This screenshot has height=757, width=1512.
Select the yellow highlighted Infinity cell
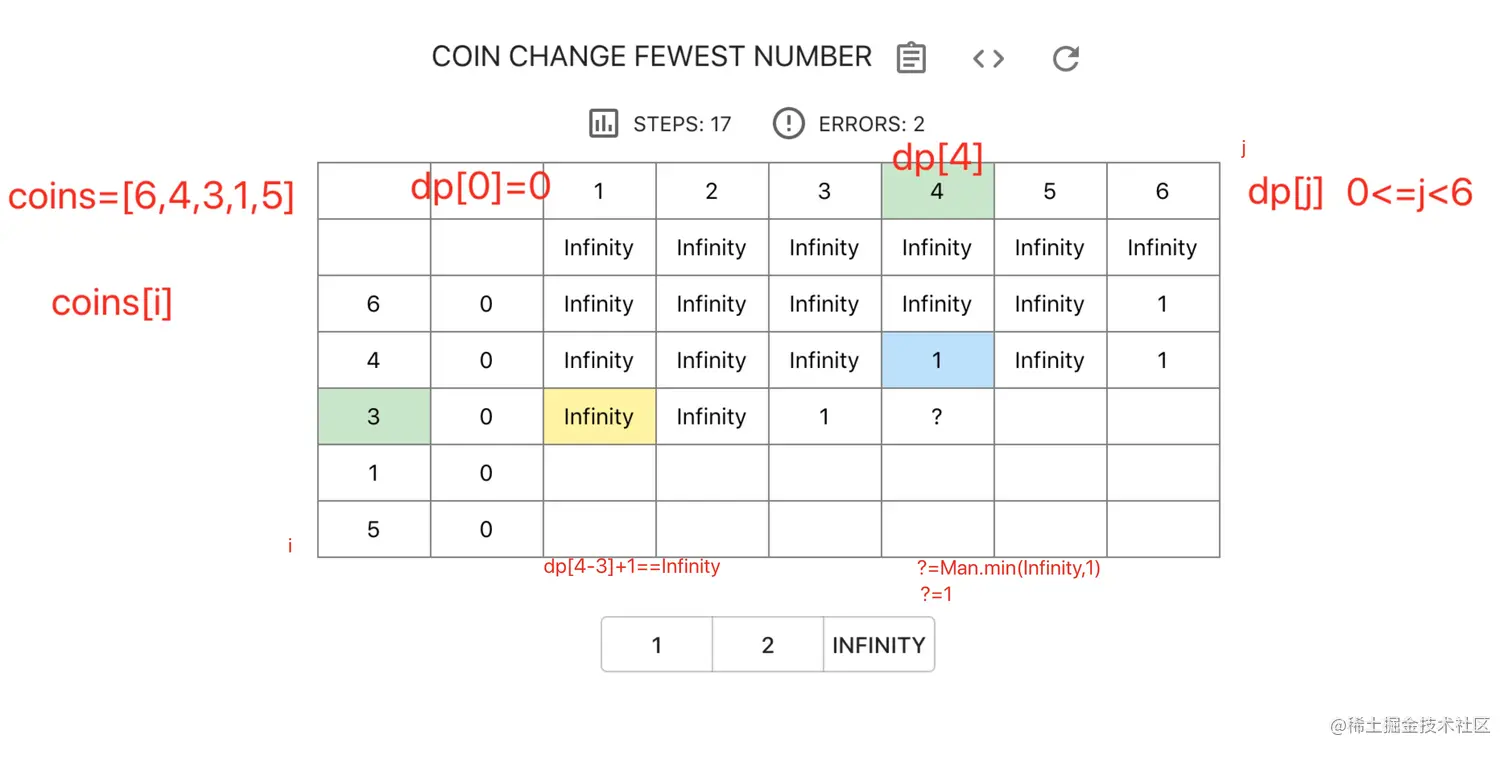599,417
